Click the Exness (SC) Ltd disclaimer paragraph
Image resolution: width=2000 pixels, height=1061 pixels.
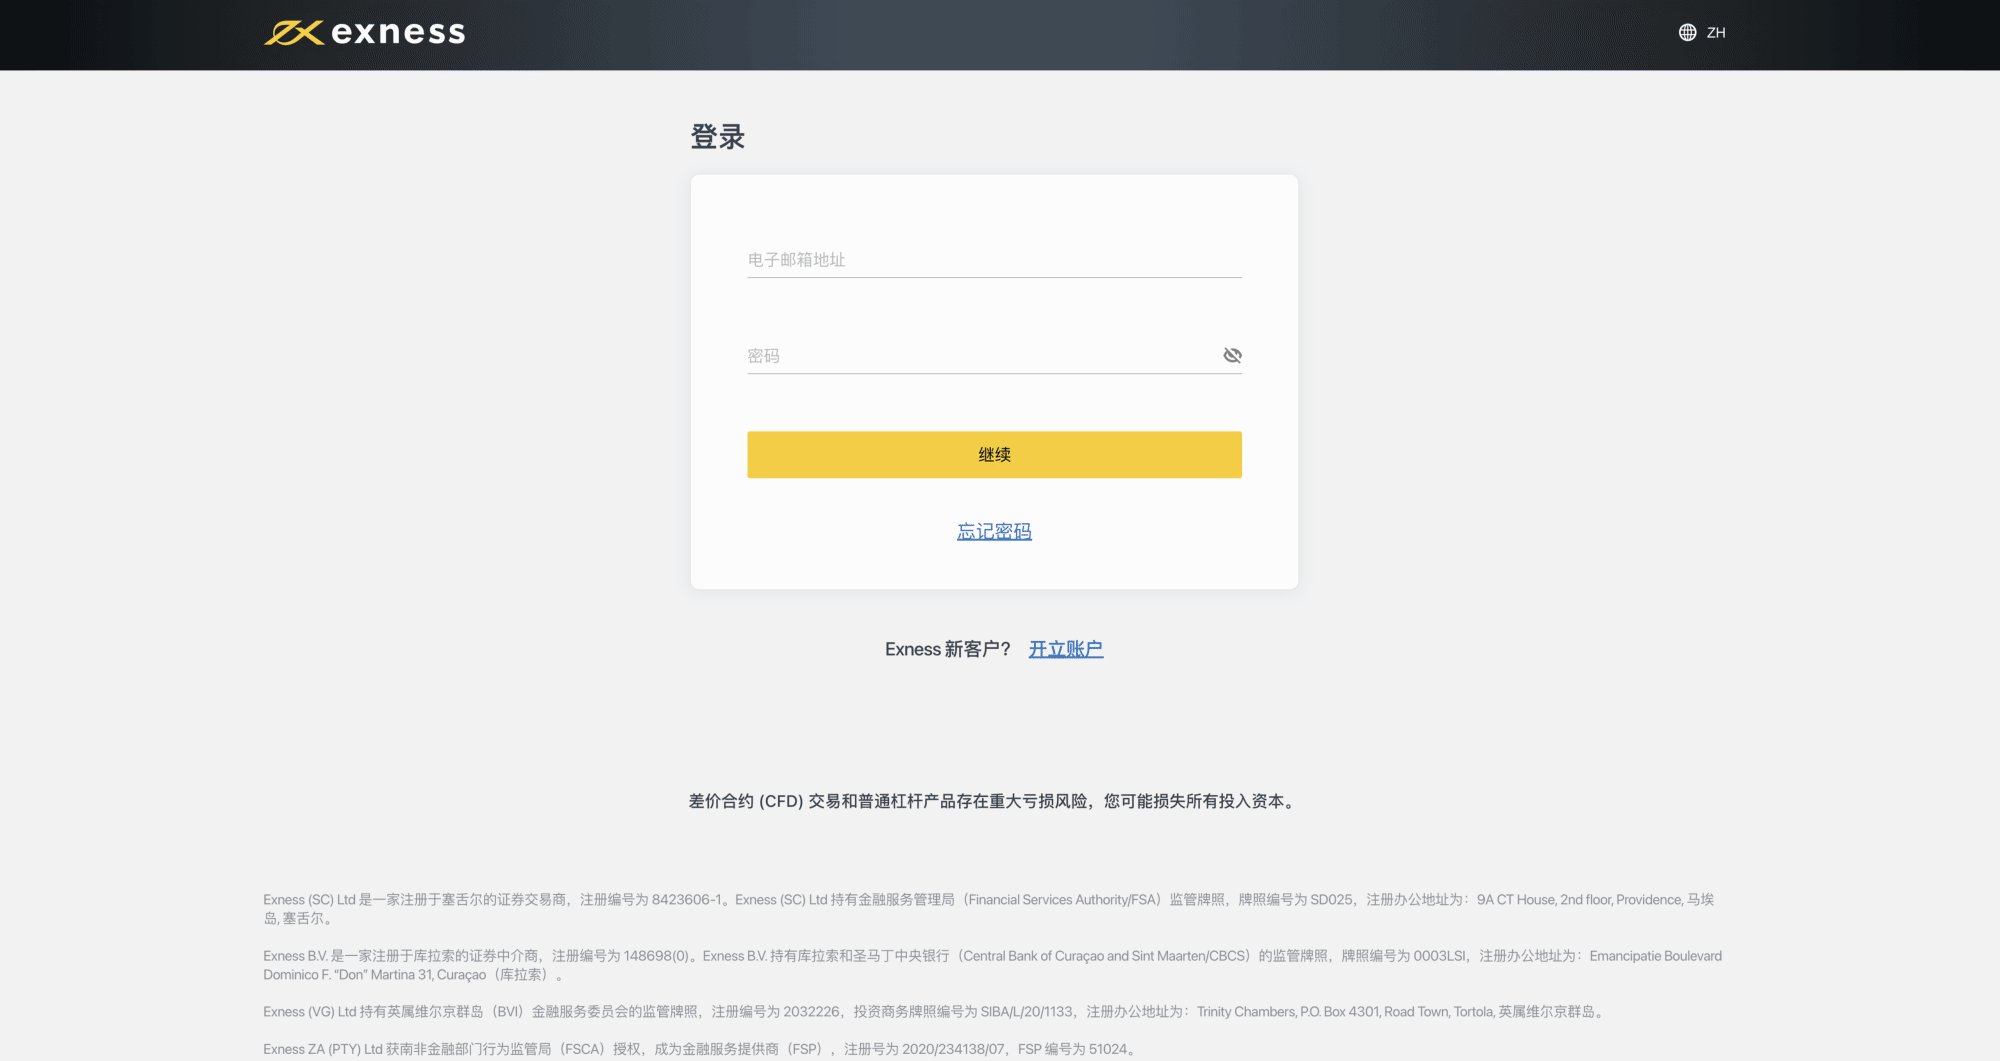pyautogui.click(x=990, y=909)
